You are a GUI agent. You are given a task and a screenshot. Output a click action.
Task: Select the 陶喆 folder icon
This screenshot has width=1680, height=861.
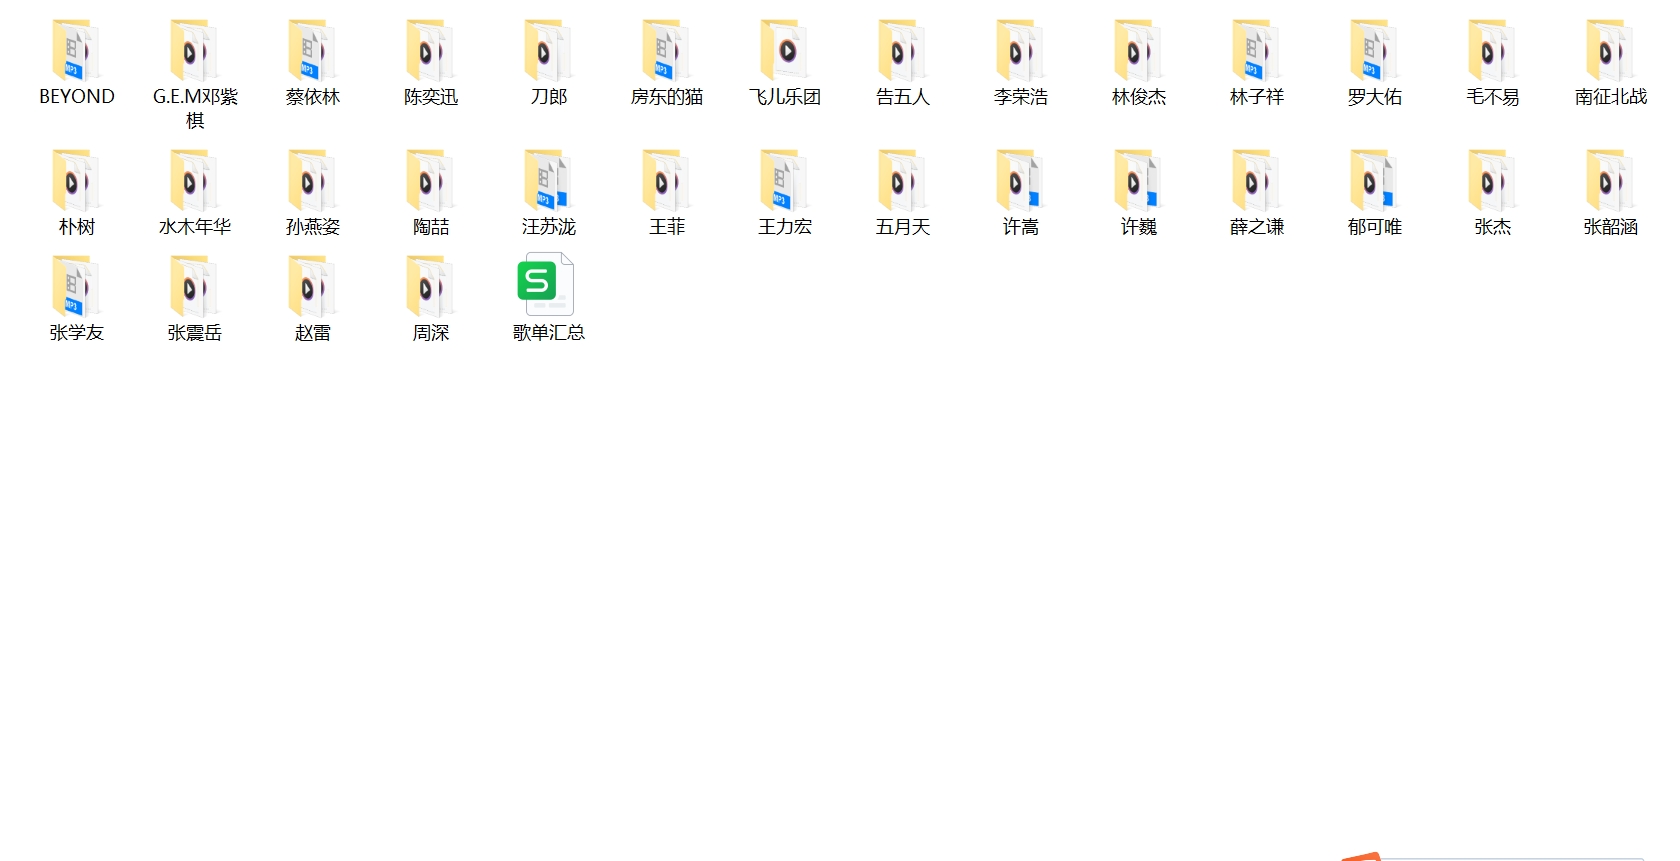coord(431,181)
